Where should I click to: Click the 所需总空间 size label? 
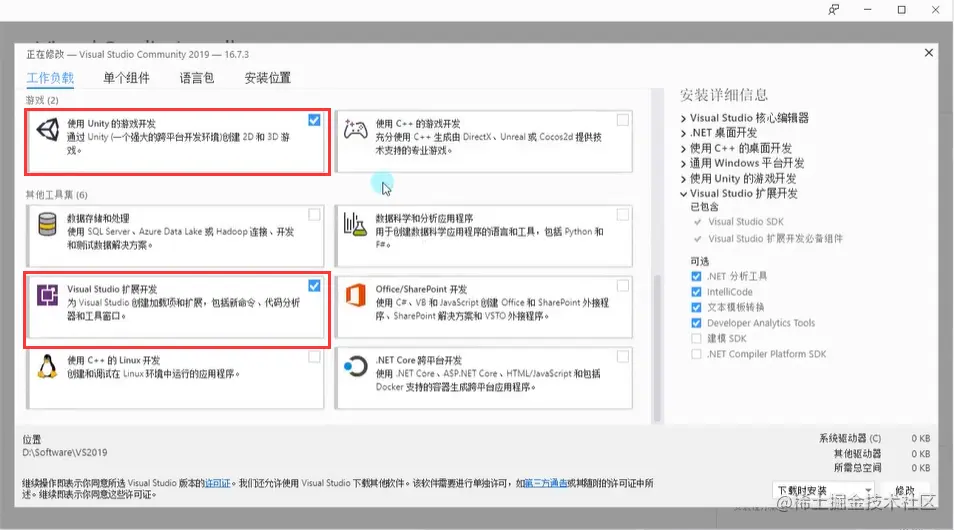point(858,468)
